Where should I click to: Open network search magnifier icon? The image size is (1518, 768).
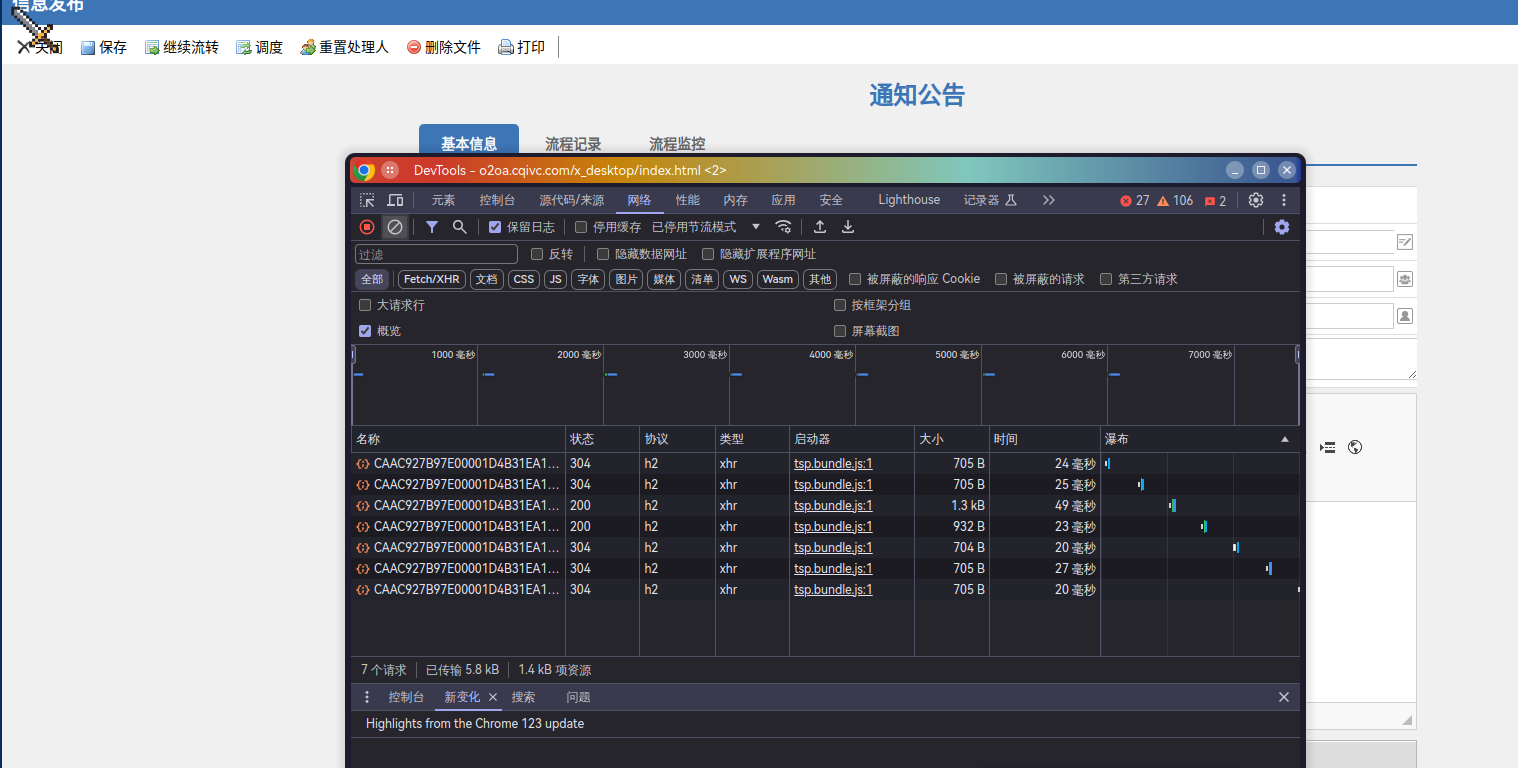[x=460, y=227]
